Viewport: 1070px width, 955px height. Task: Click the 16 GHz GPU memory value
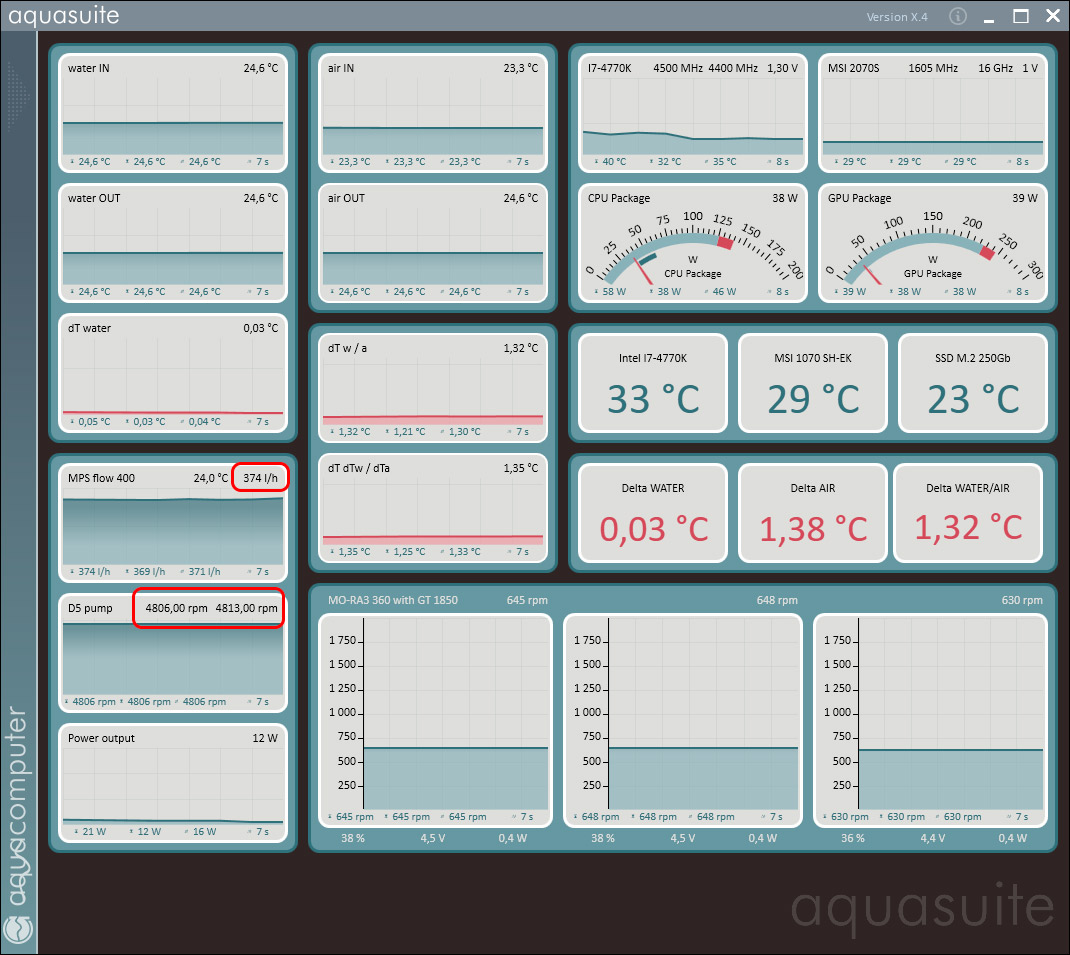coord(995,68)
